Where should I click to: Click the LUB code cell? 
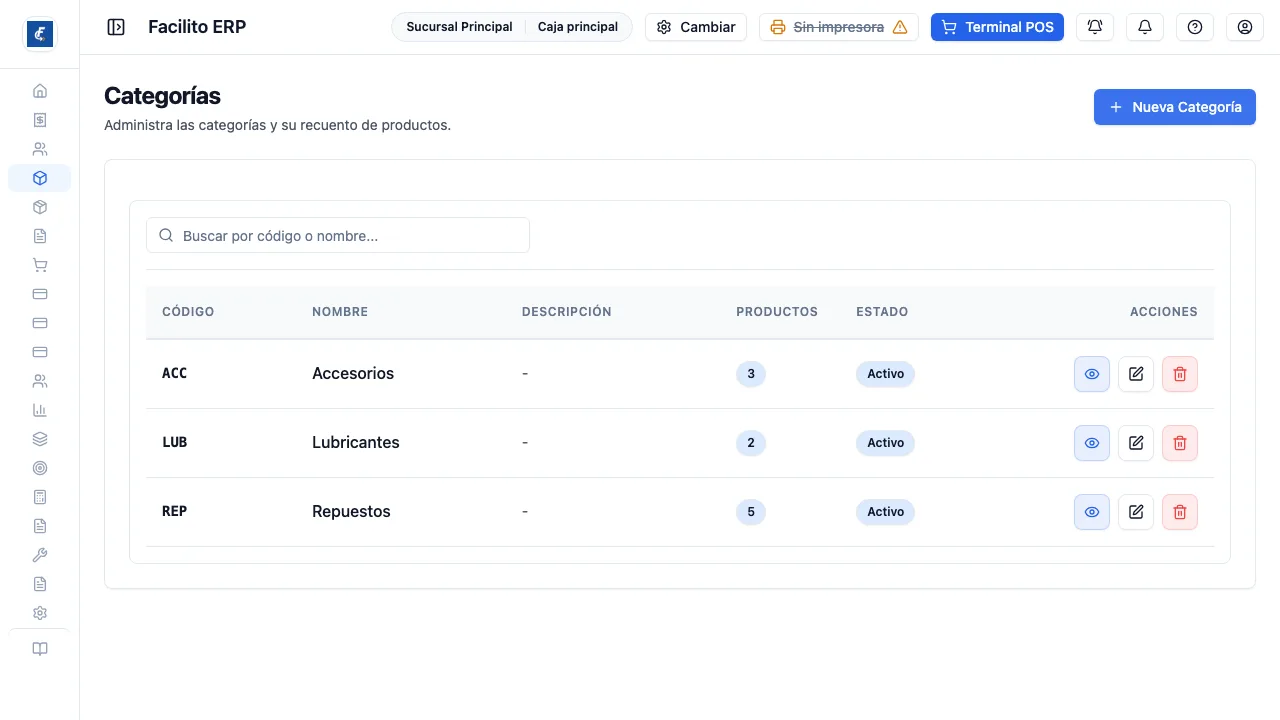pyautogui.click(x=175, y=442)
